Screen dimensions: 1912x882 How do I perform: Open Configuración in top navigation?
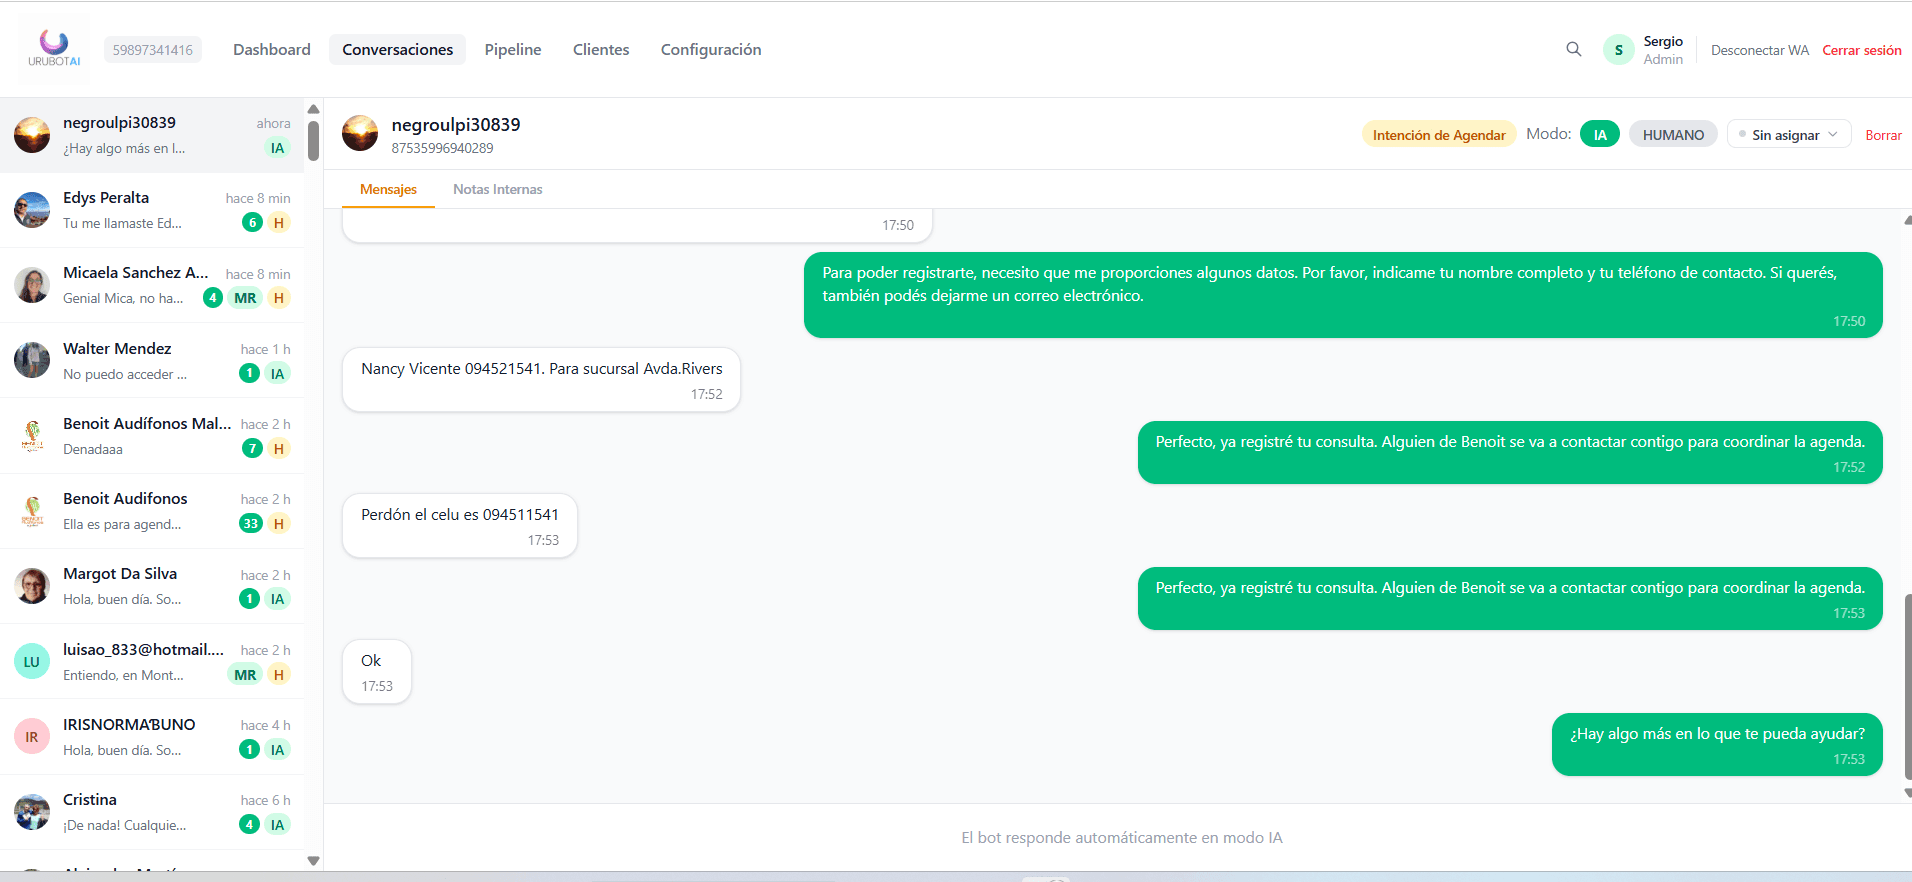[x=711, y=49]
